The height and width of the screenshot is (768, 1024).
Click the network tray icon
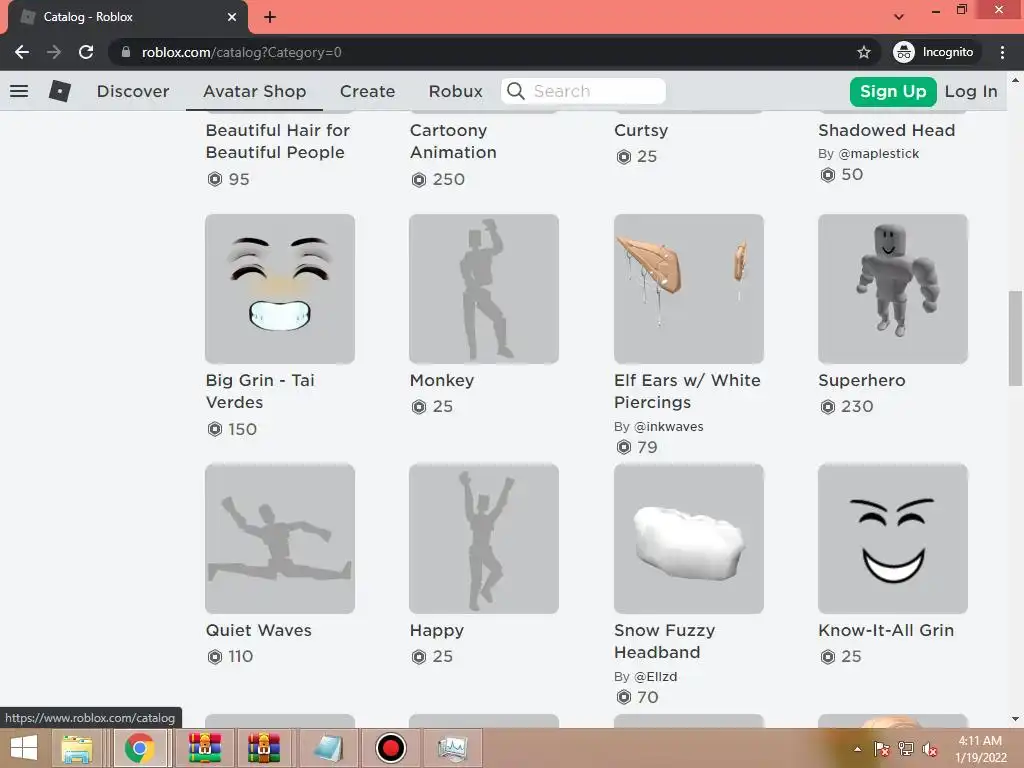[x=906, y=749]
